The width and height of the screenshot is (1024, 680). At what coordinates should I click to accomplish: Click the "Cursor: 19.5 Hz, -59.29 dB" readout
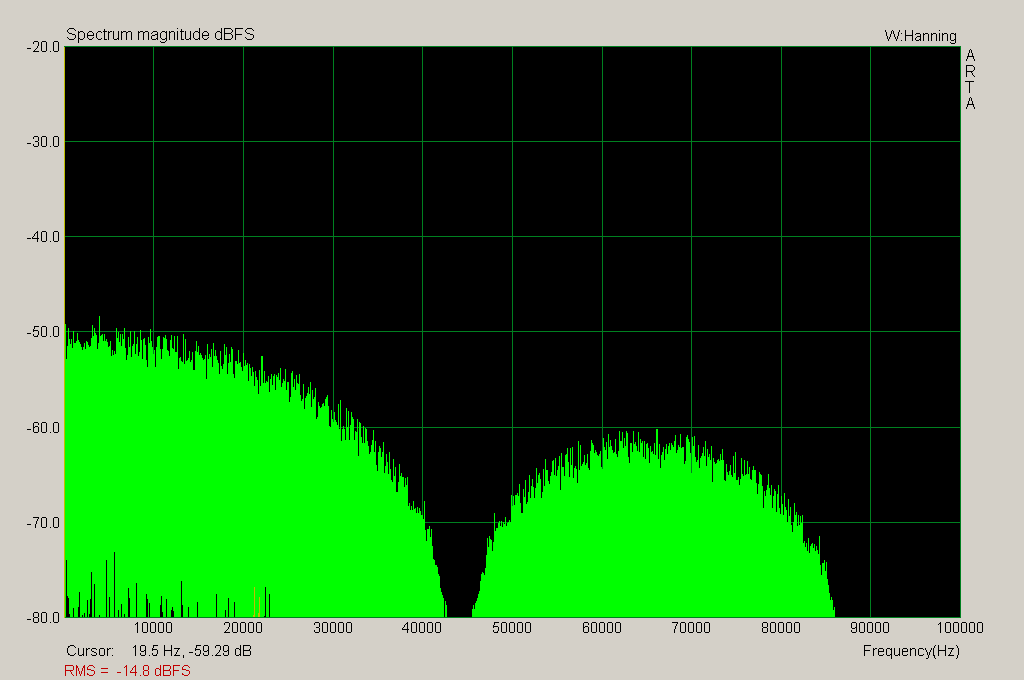click(x=159, y=651)
